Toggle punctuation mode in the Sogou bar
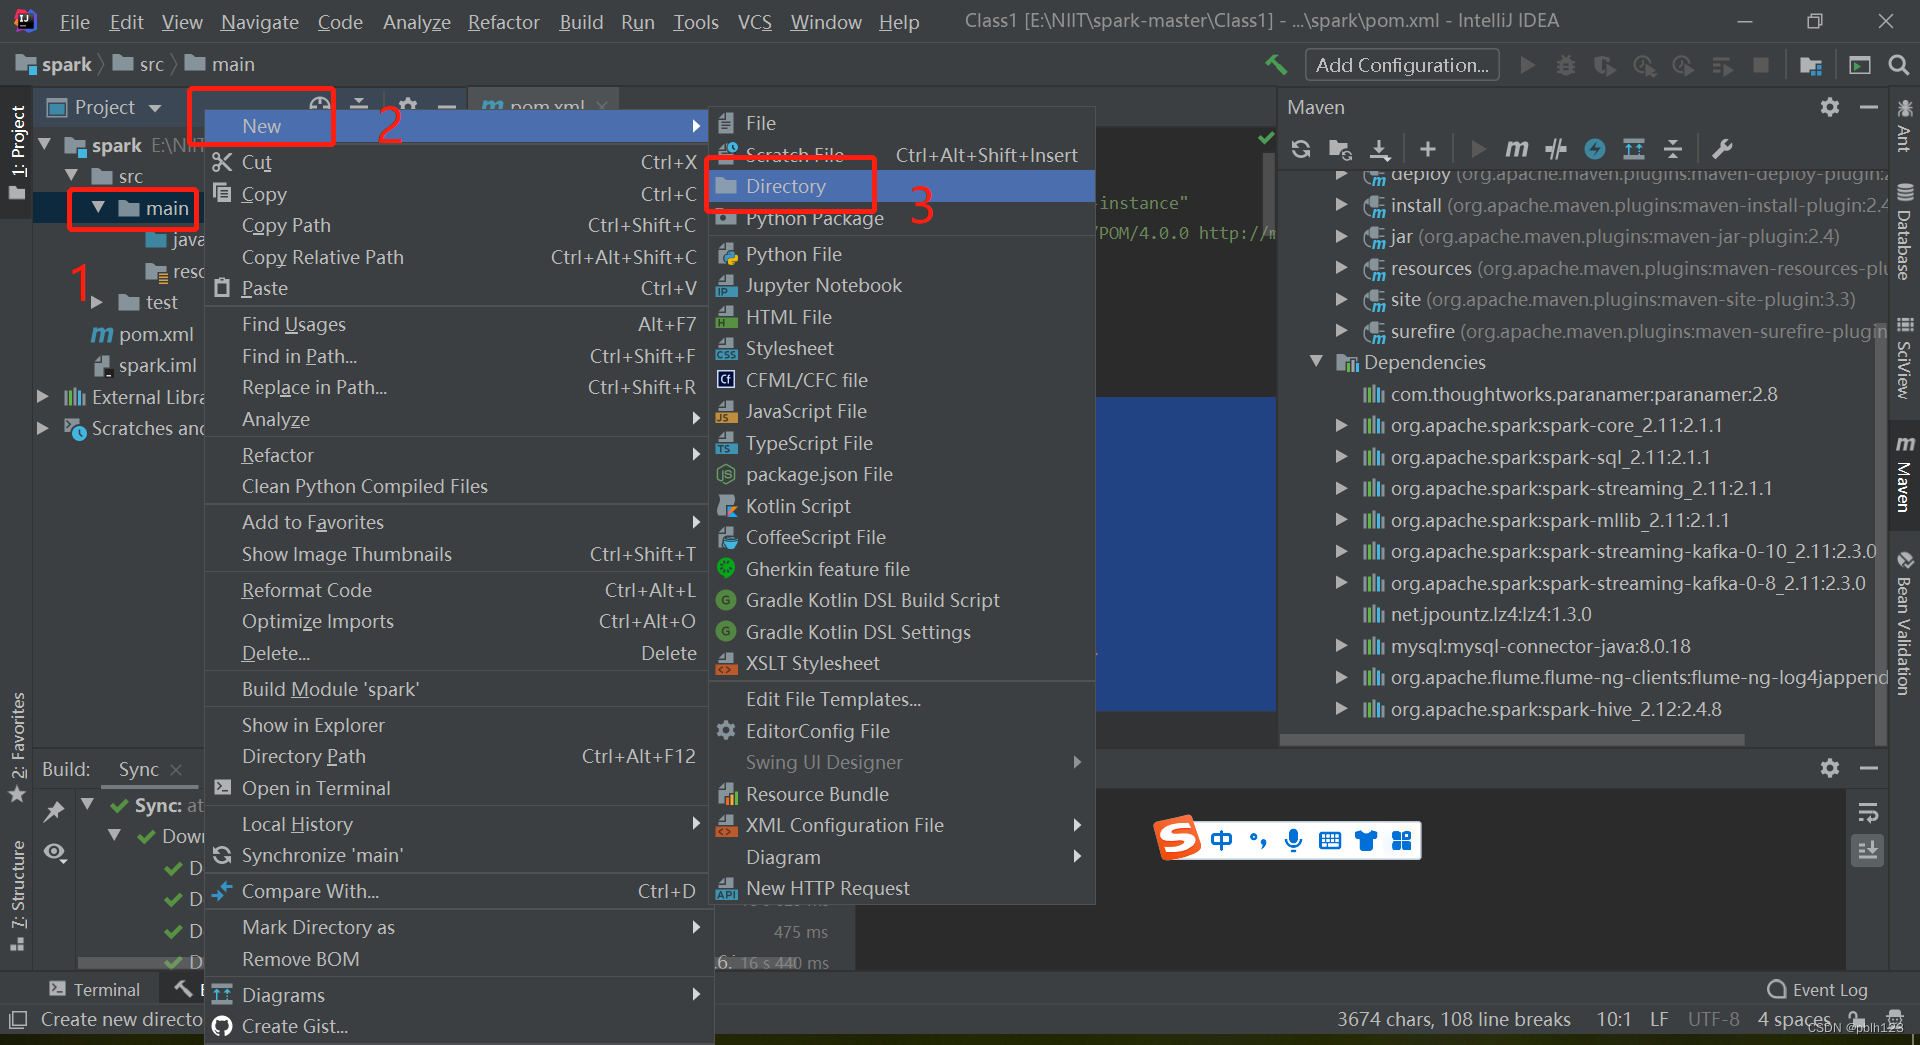The image size is (1920, 1045). tap(1258, 840)
